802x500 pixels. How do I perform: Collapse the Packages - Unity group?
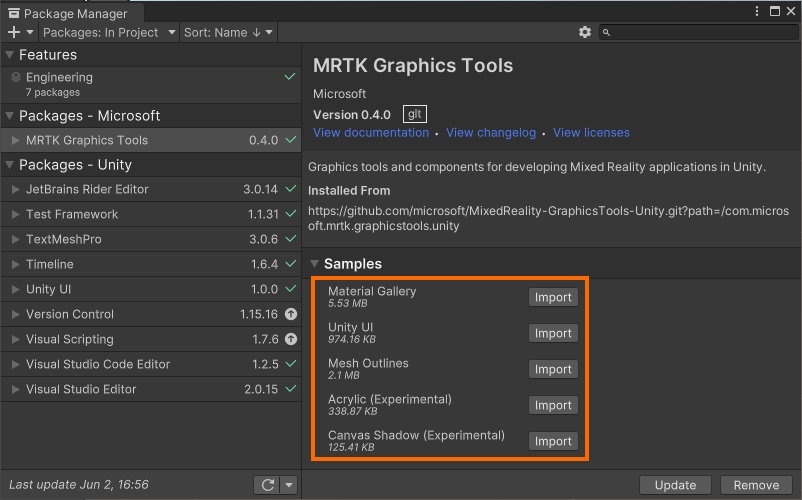click(x=9, y=165)
